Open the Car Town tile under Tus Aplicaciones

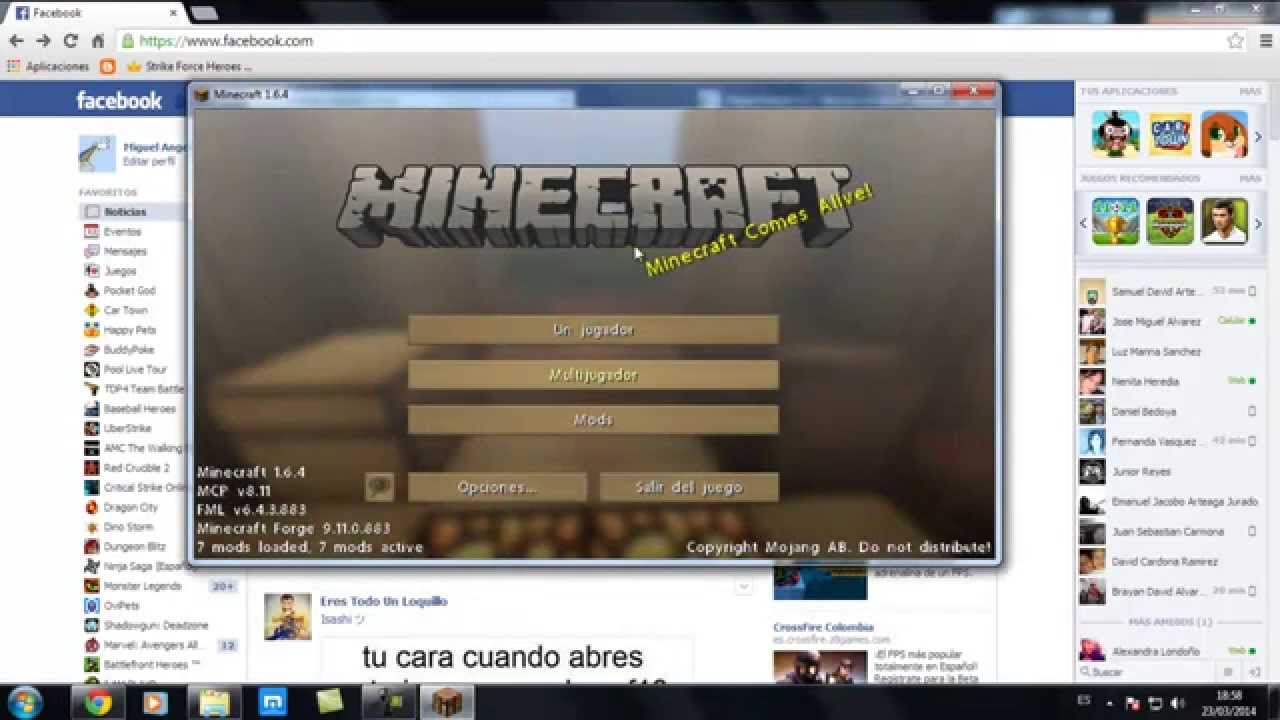1170,134
